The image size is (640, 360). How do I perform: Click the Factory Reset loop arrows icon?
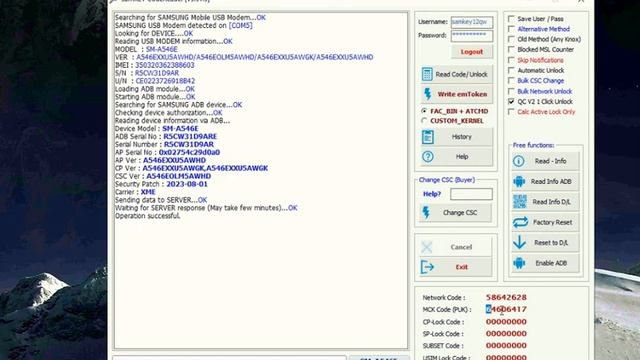520,222
